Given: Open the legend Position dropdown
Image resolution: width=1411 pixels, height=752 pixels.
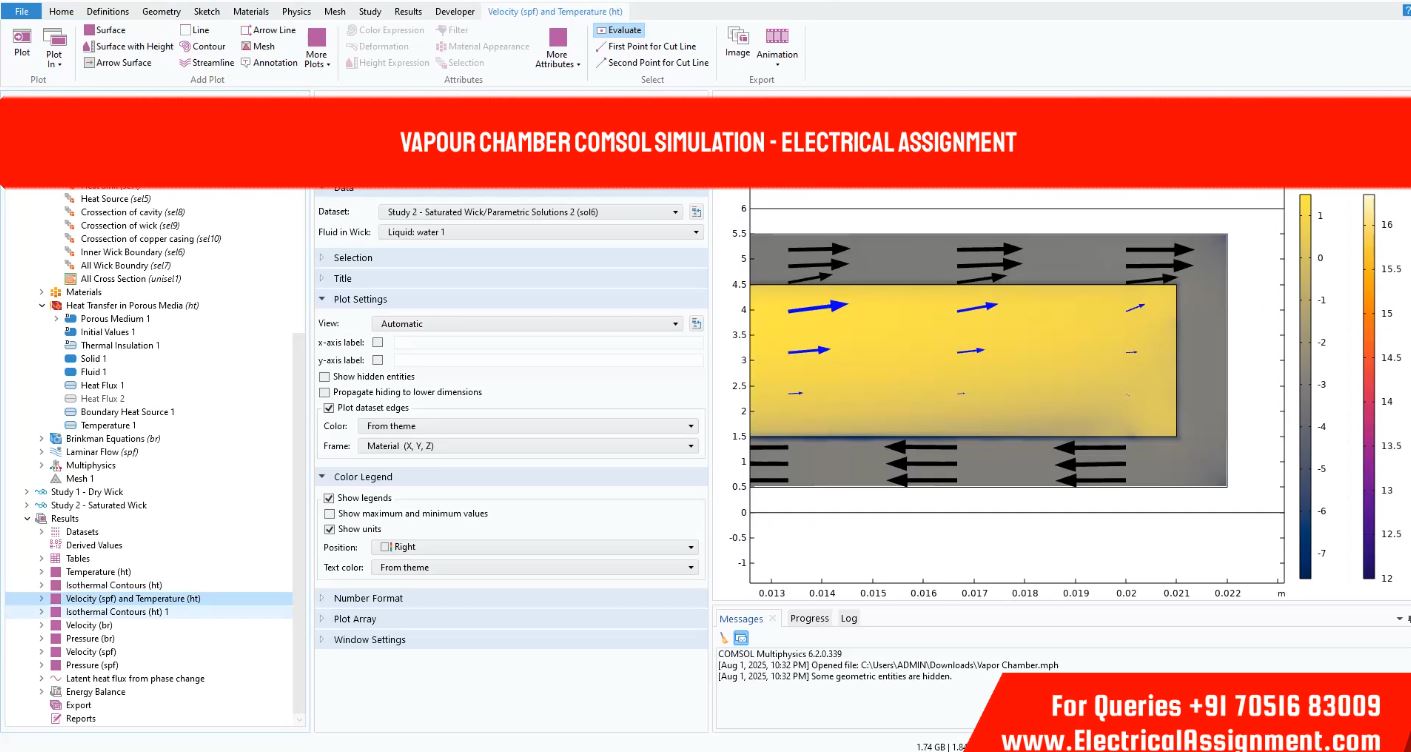Looking at the screenshot, I should (537, 547).
